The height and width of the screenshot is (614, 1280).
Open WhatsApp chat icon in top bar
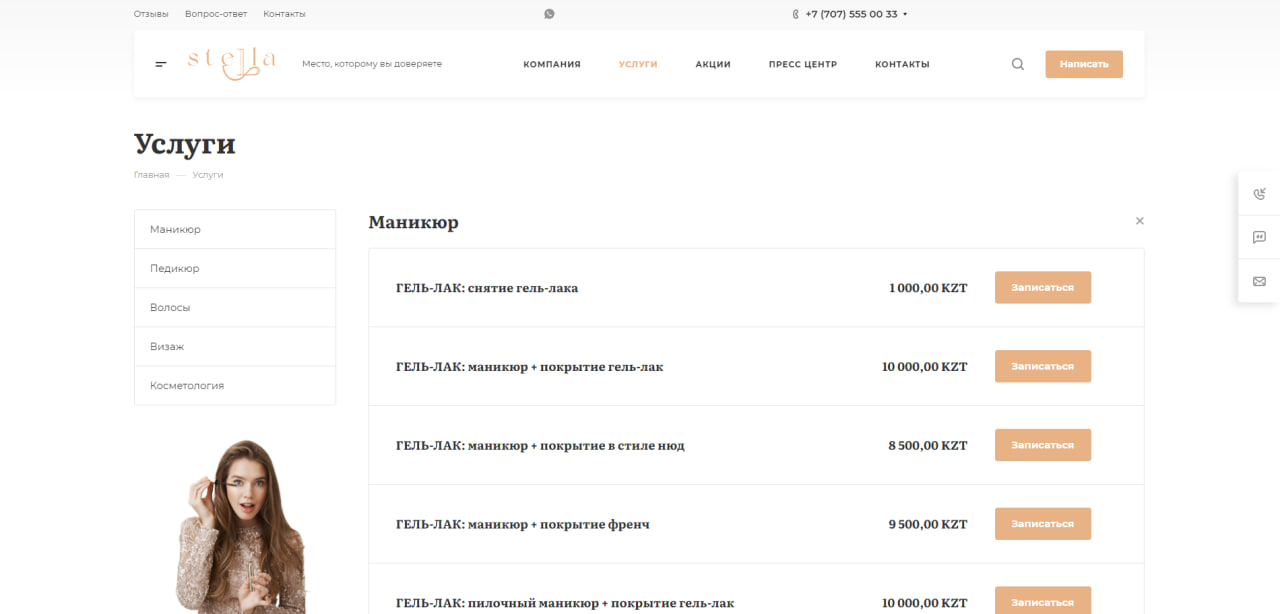click(549, 14)
